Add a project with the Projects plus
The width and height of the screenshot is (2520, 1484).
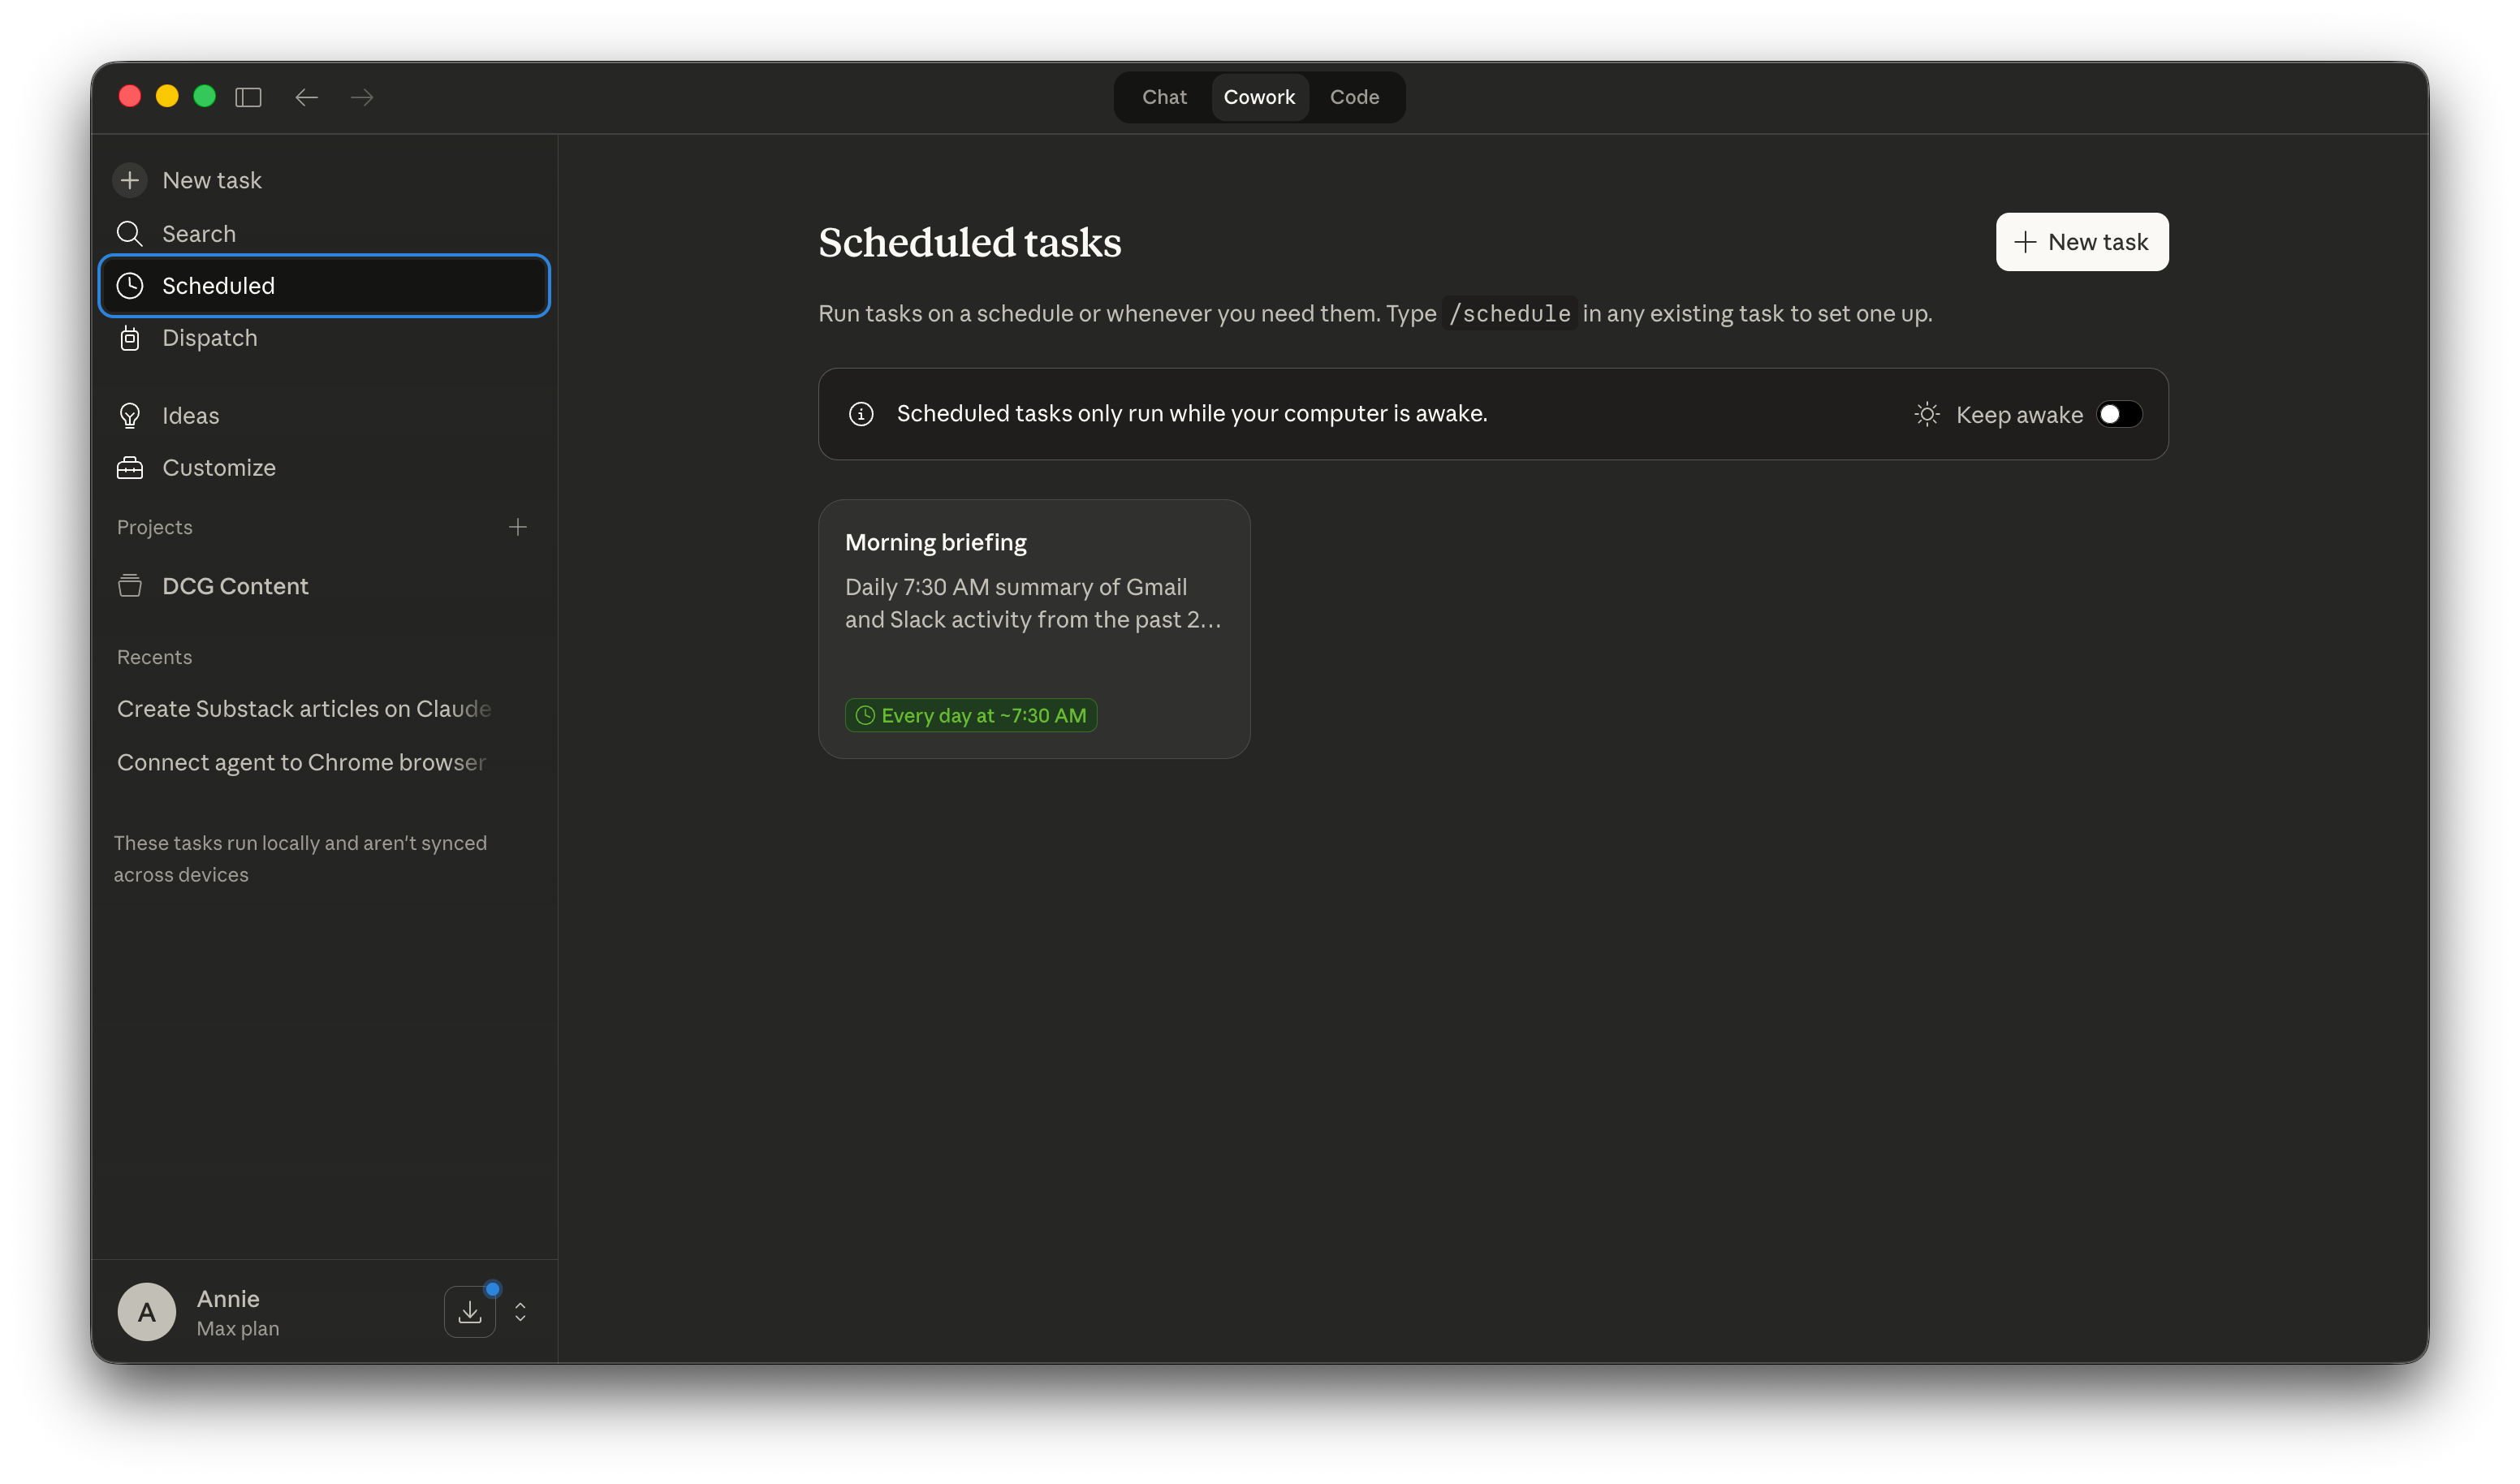pyautogui.click(x=517, y=527)
